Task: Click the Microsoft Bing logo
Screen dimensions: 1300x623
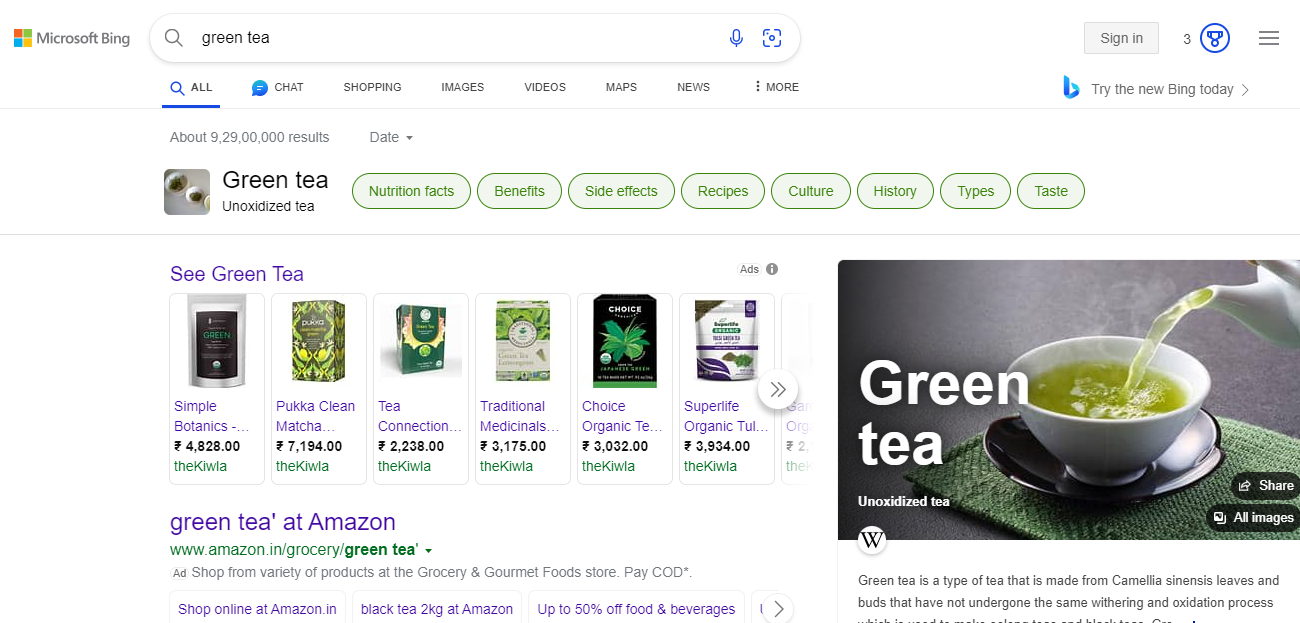Action: (72, 38)
